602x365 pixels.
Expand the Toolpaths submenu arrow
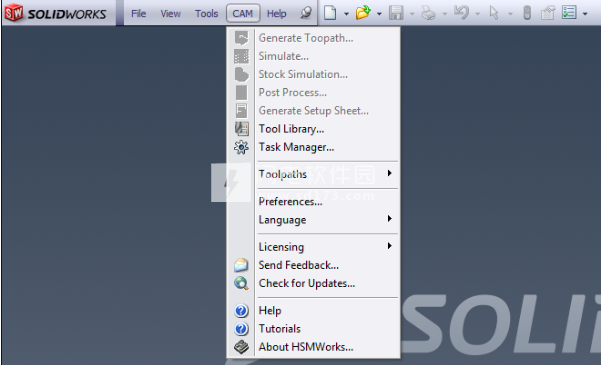click(x=390, y=173)
